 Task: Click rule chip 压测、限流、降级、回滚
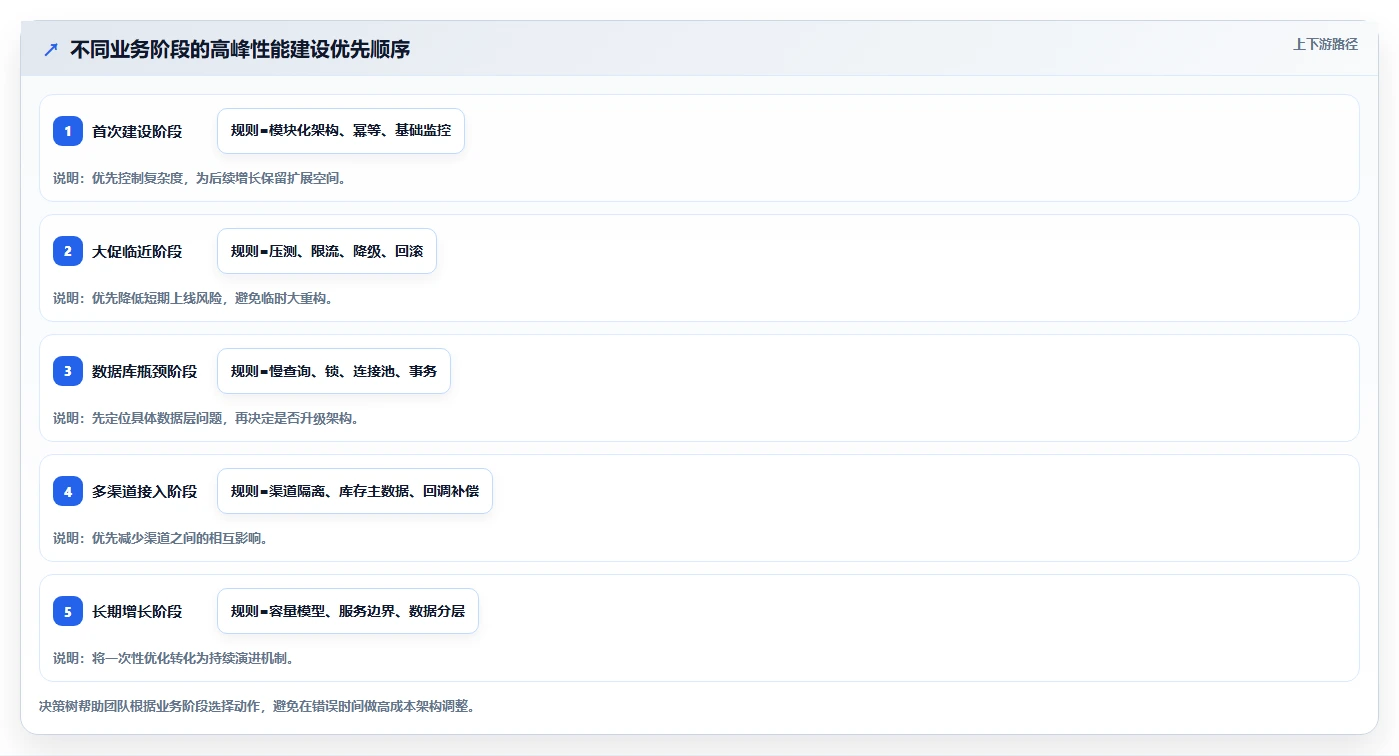pos(327,251)
